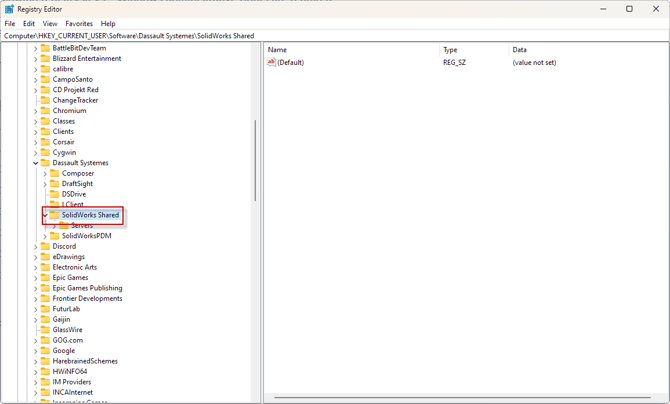Viewport: 670px width, 404px height.
Task: Click the Name column header
Action: click(350, 49)
